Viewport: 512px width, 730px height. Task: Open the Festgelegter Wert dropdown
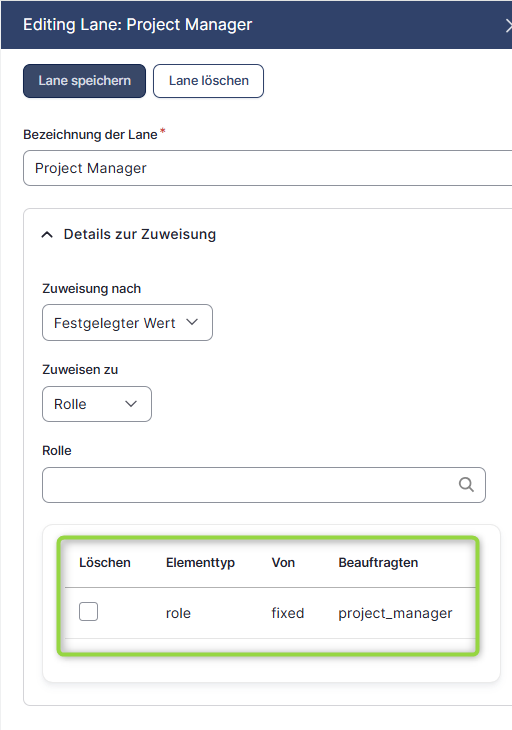pyautogui.click(x=127, y=323)
